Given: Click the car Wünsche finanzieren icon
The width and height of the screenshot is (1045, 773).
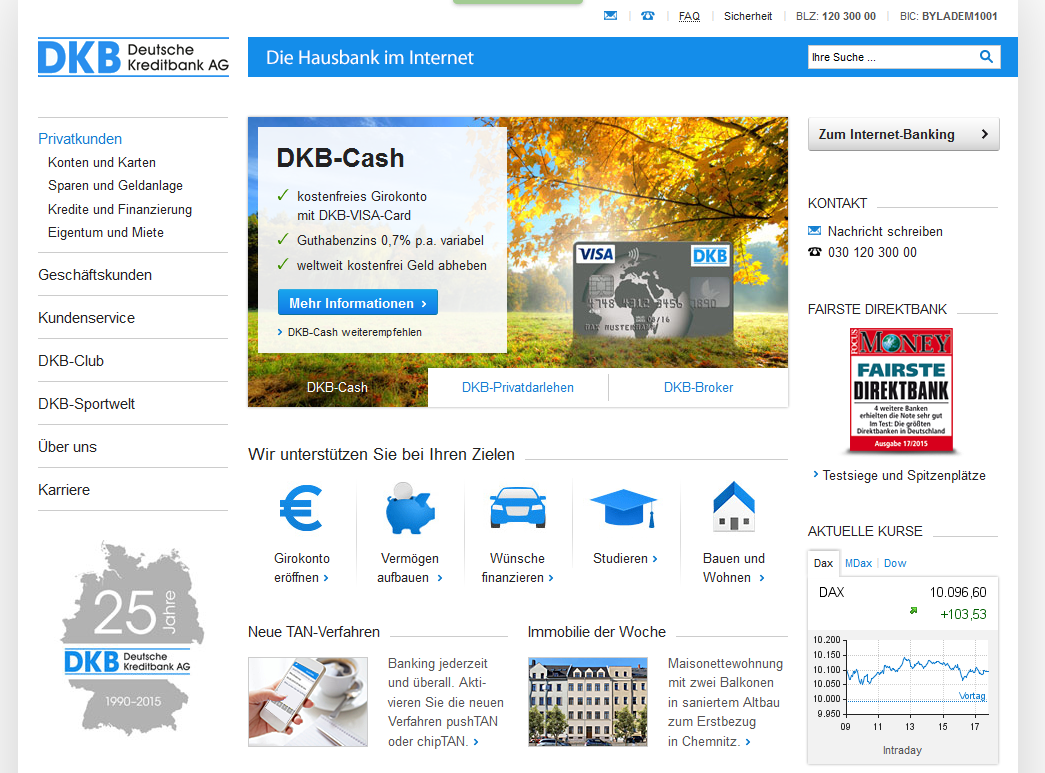Looking at the screenshot, I should tap(518, 508).
